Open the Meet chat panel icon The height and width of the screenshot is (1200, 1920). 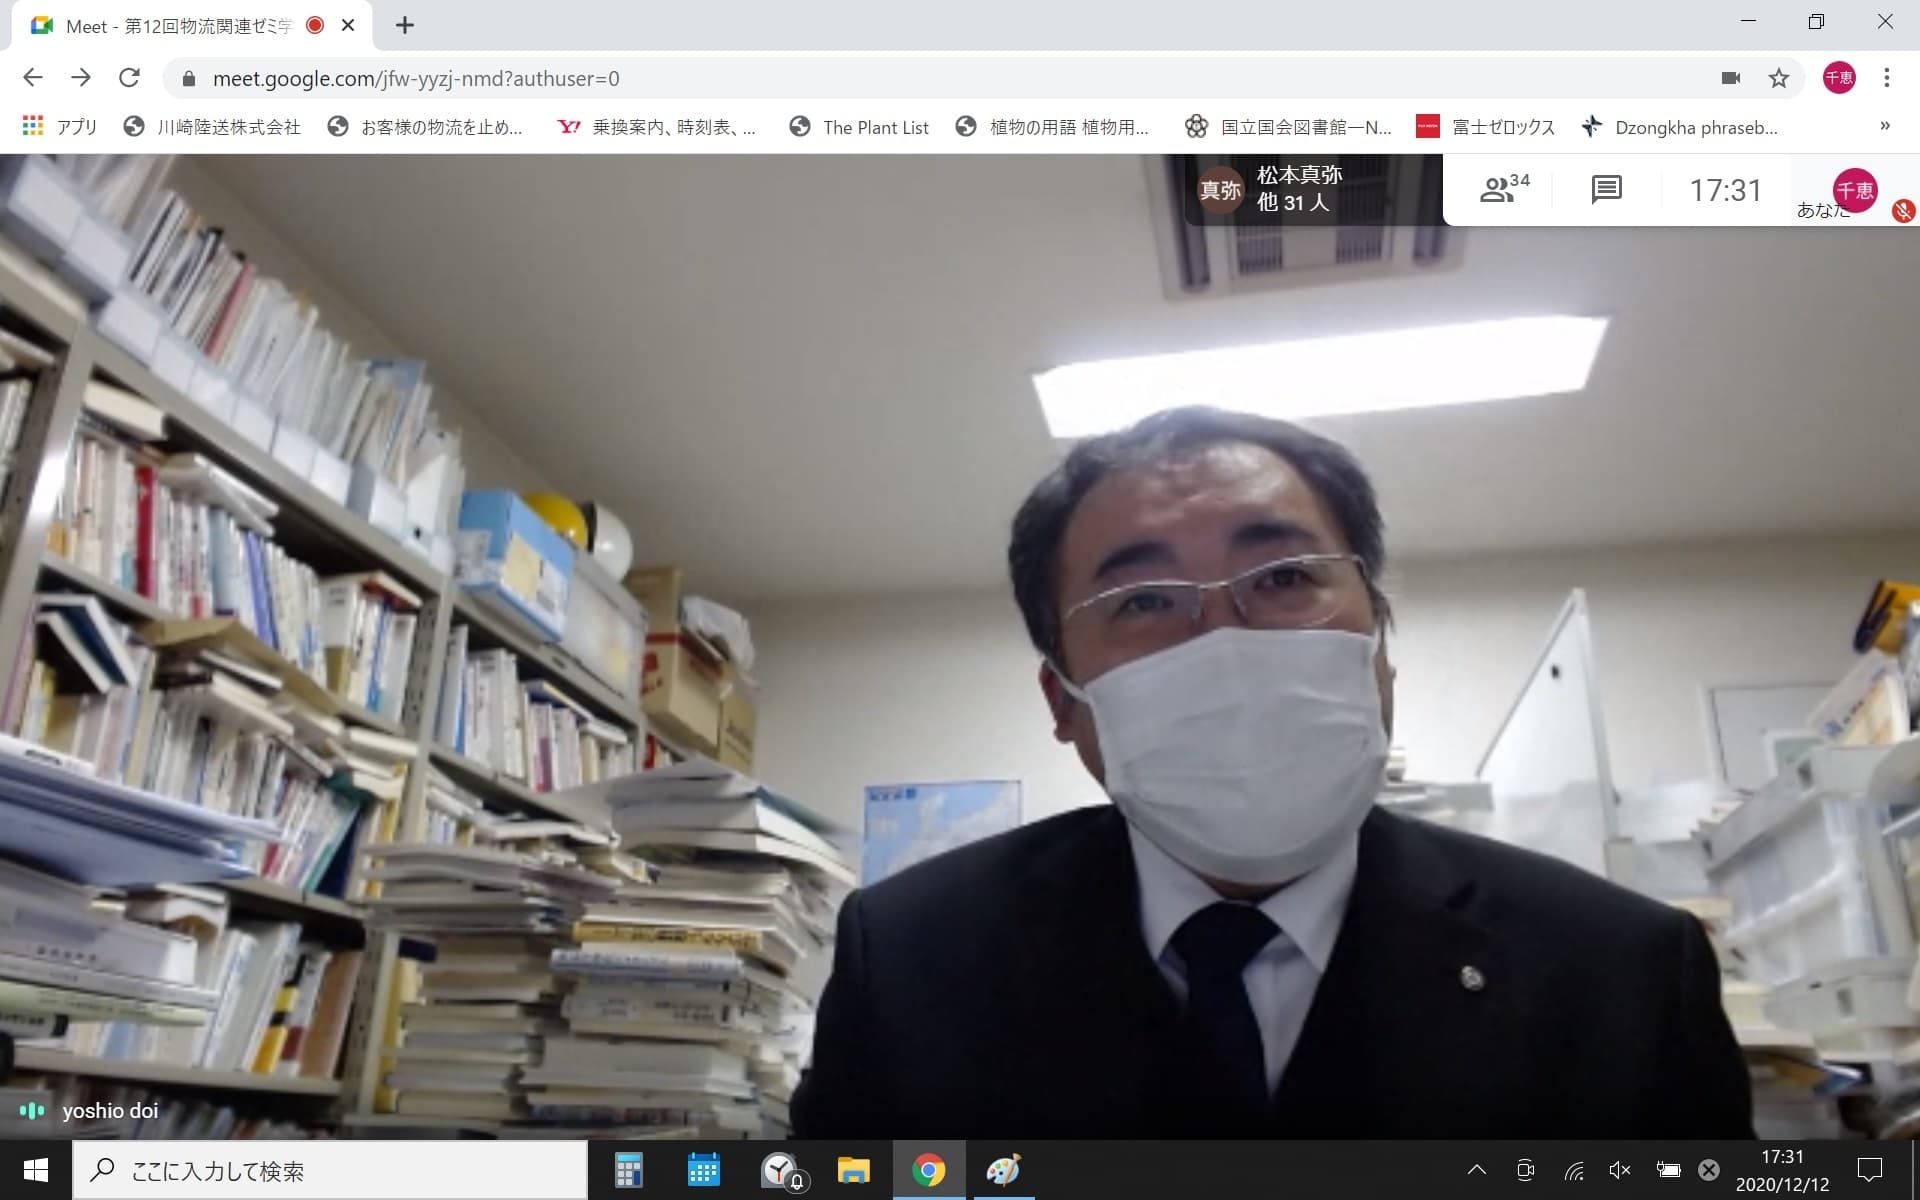click(x=1606, y=188)
